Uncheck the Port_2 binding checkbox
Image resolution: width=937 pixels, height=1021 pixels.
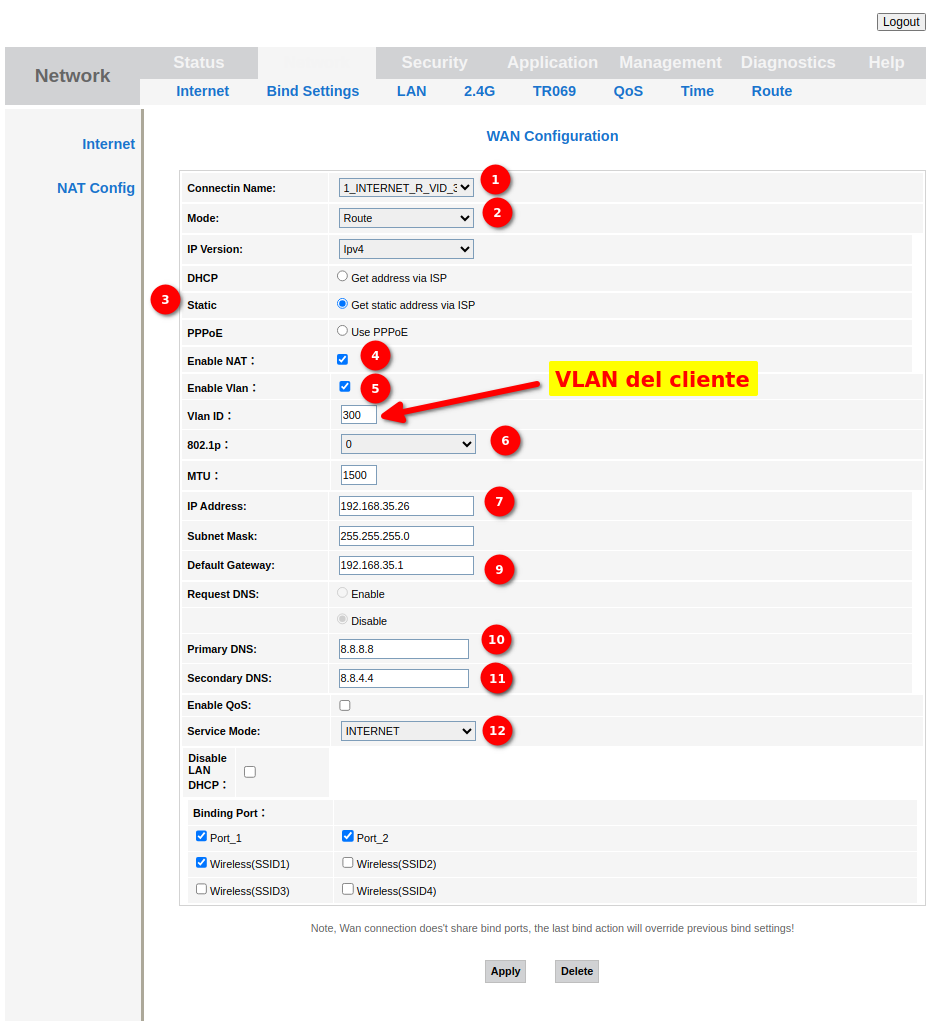[x=348, y=836]
